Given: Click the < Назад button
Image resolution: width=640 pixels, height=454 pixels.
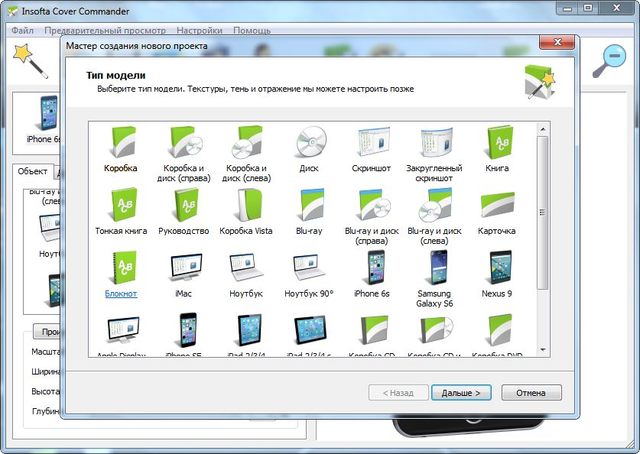Looking at the screenshot, I should (x=398, y=393).
